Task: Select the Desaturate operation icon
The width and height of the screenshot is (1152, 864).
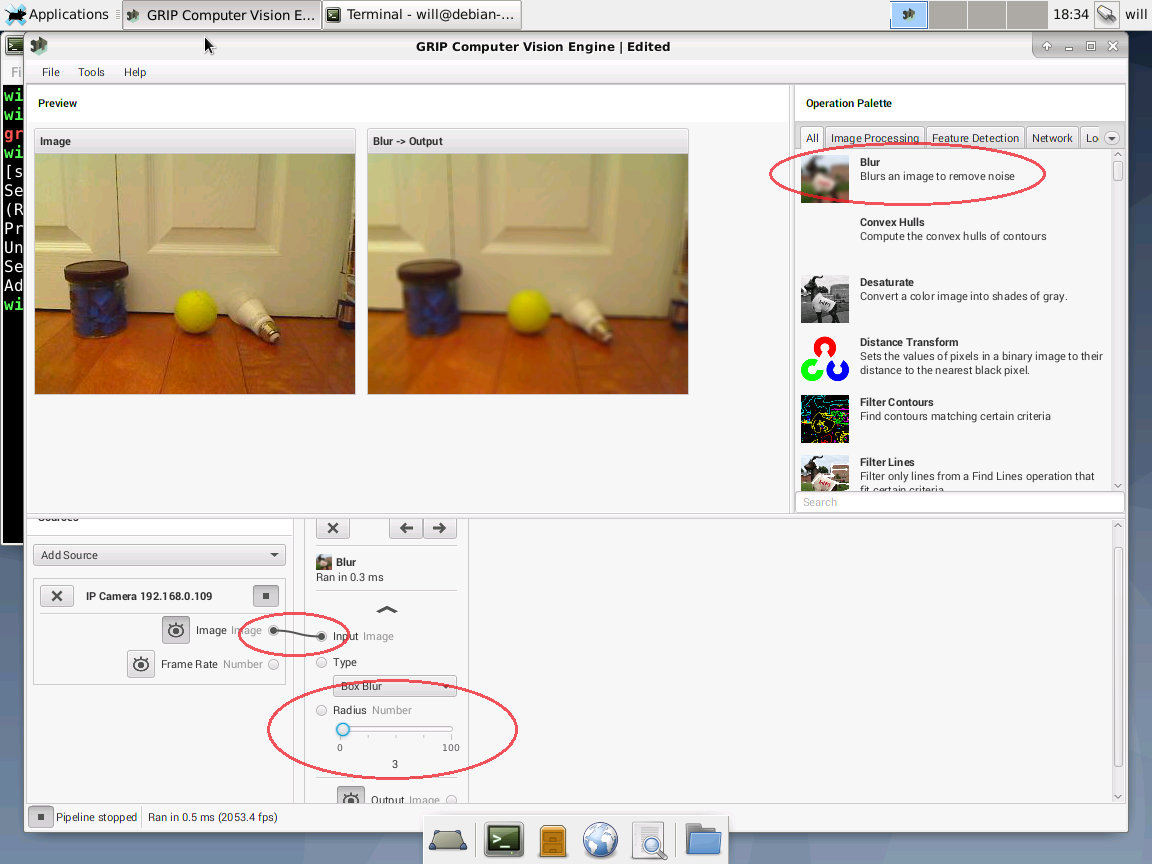Action: [824, 299]
